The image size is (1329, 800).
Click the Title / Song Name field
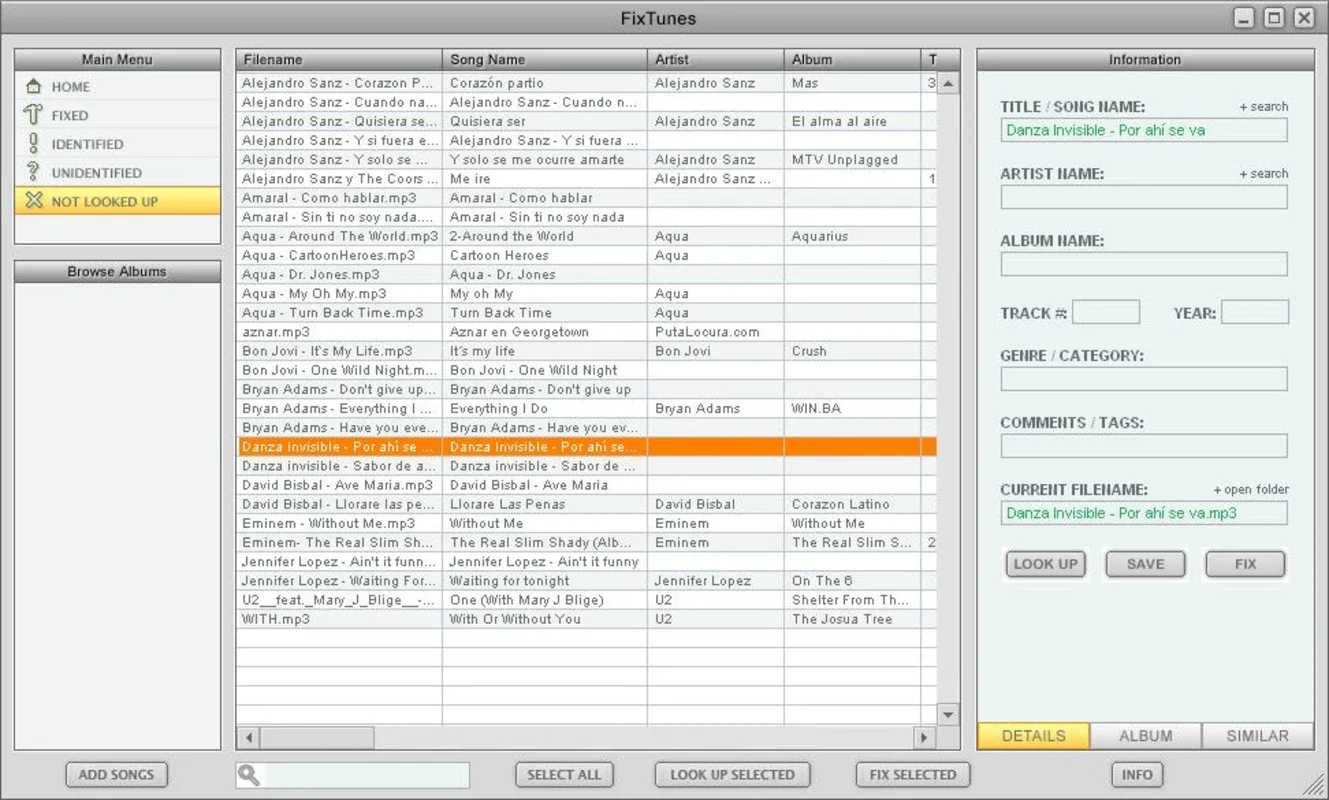1144,130
